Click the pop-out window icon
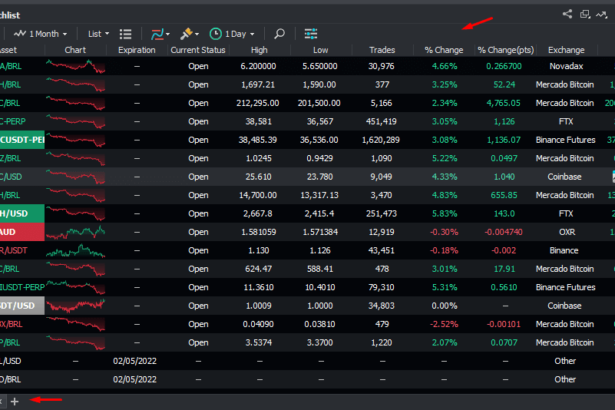This screenshot has height=410, width=615. click(585, 15)
